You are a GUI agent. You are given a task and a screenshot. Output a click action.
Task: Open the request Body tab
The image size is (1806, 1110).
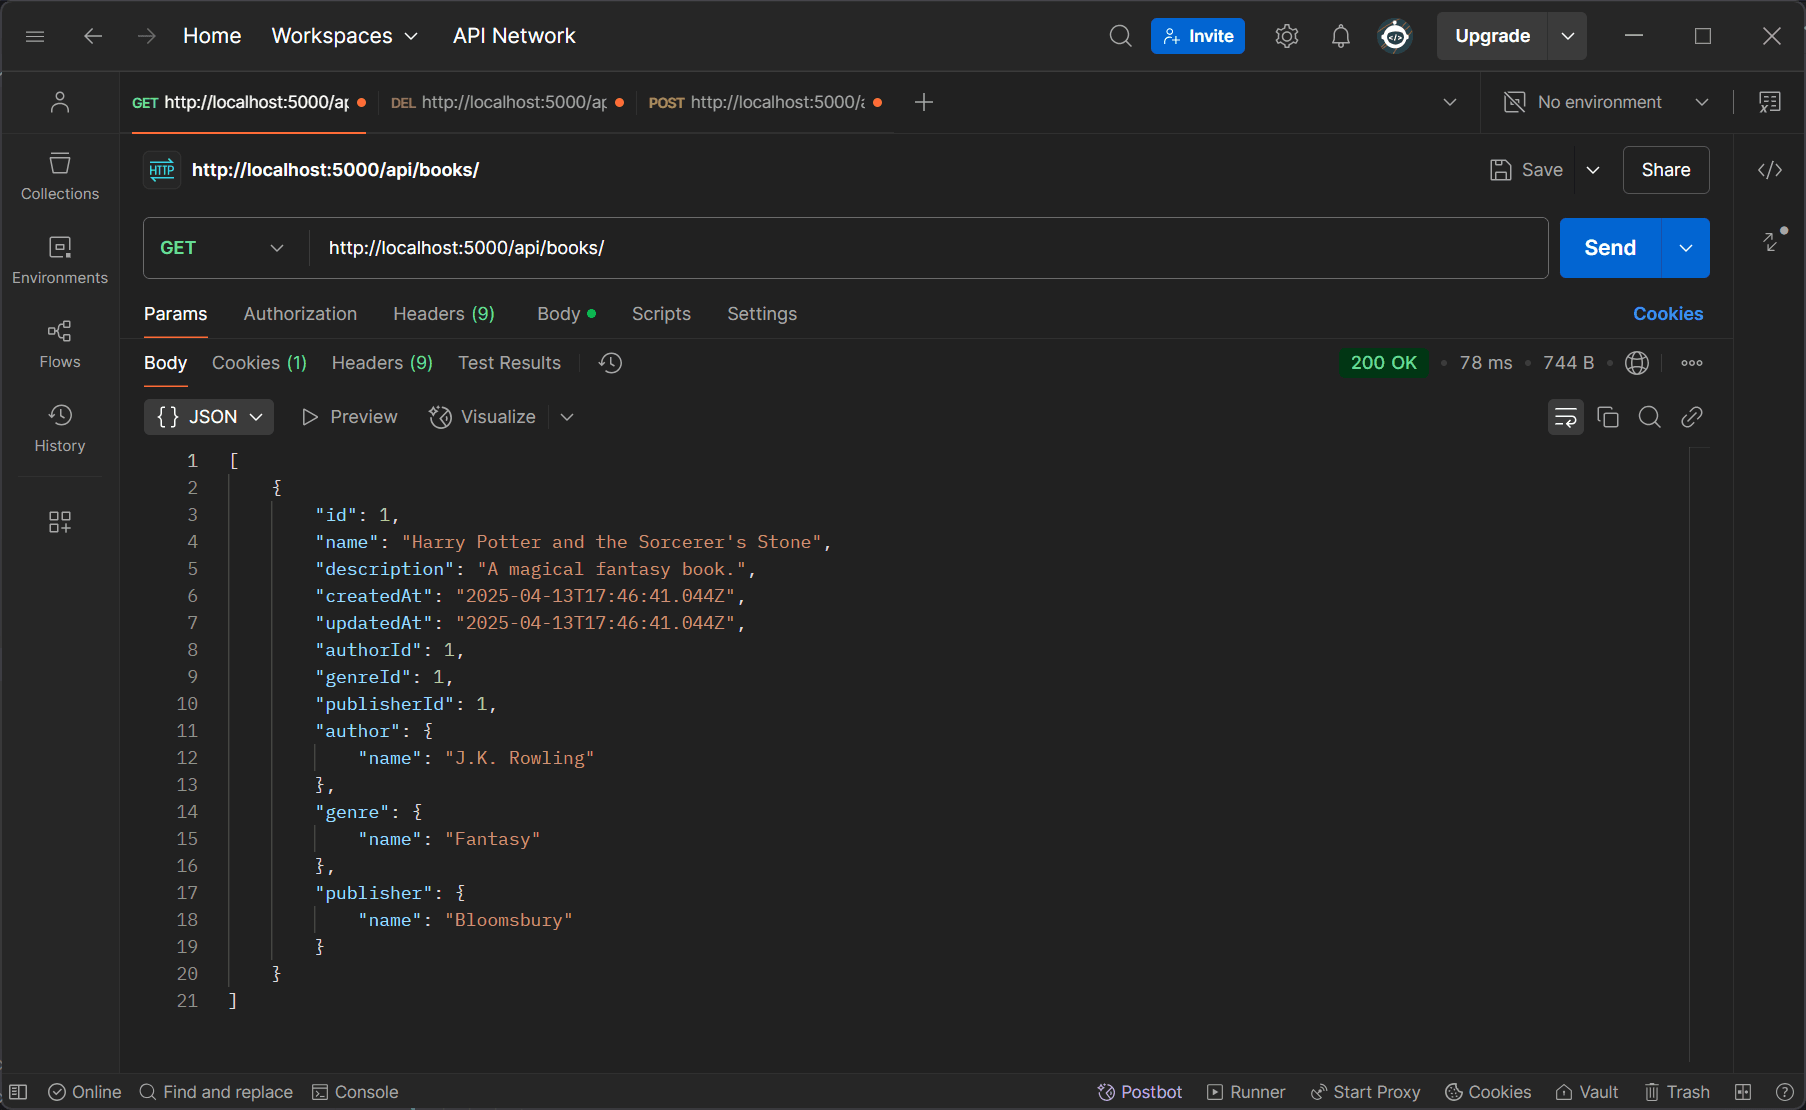click(x=566, y=314)
